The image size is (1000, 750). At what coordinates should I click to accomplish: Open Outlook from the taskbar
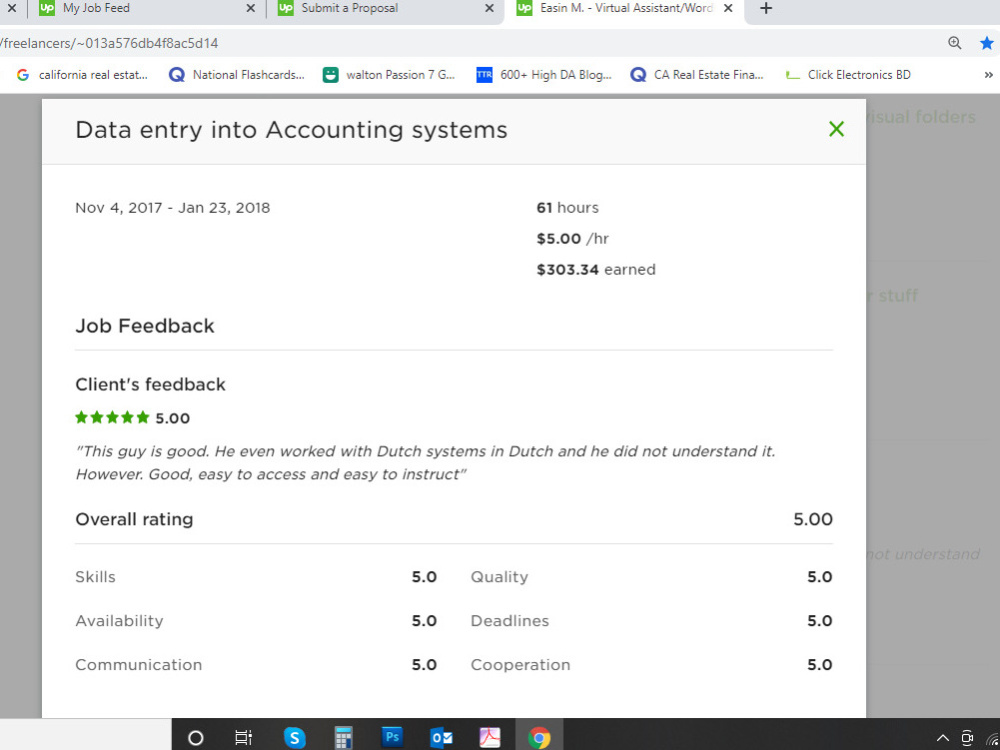click(x=441, y=738)
